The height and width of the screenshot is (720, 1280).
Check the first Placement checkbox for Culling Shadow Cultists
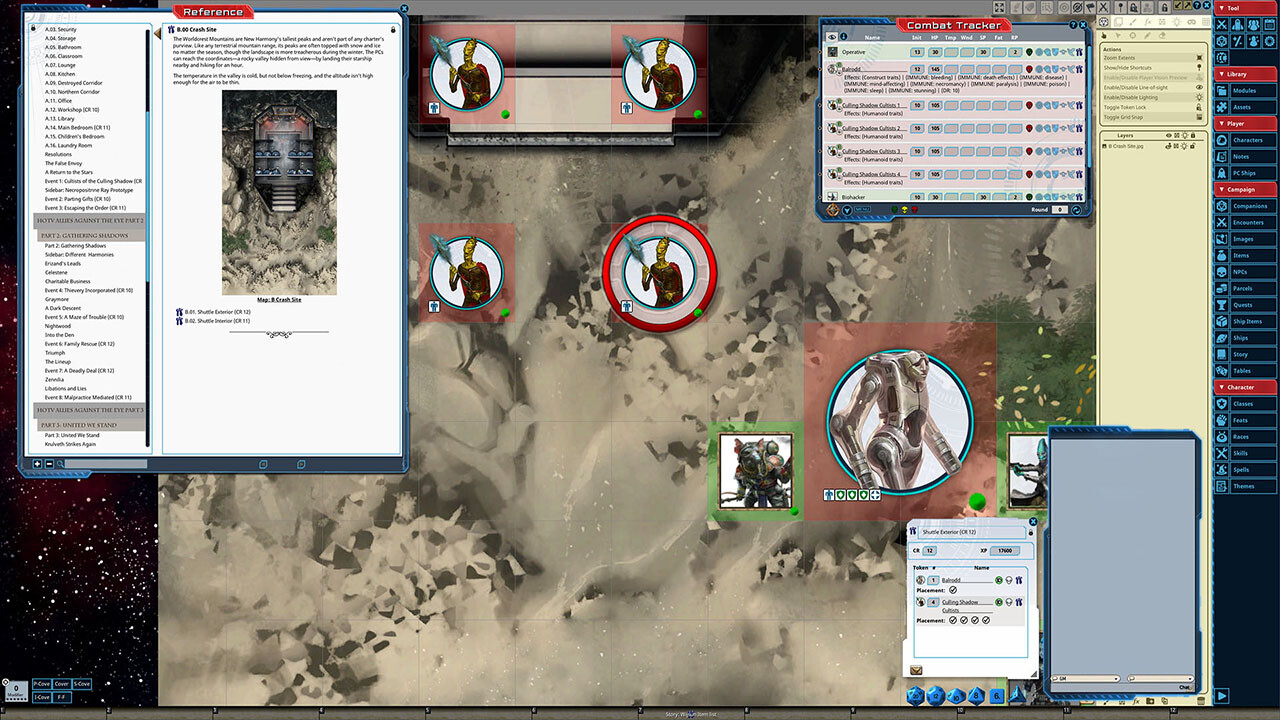(952, 619)
